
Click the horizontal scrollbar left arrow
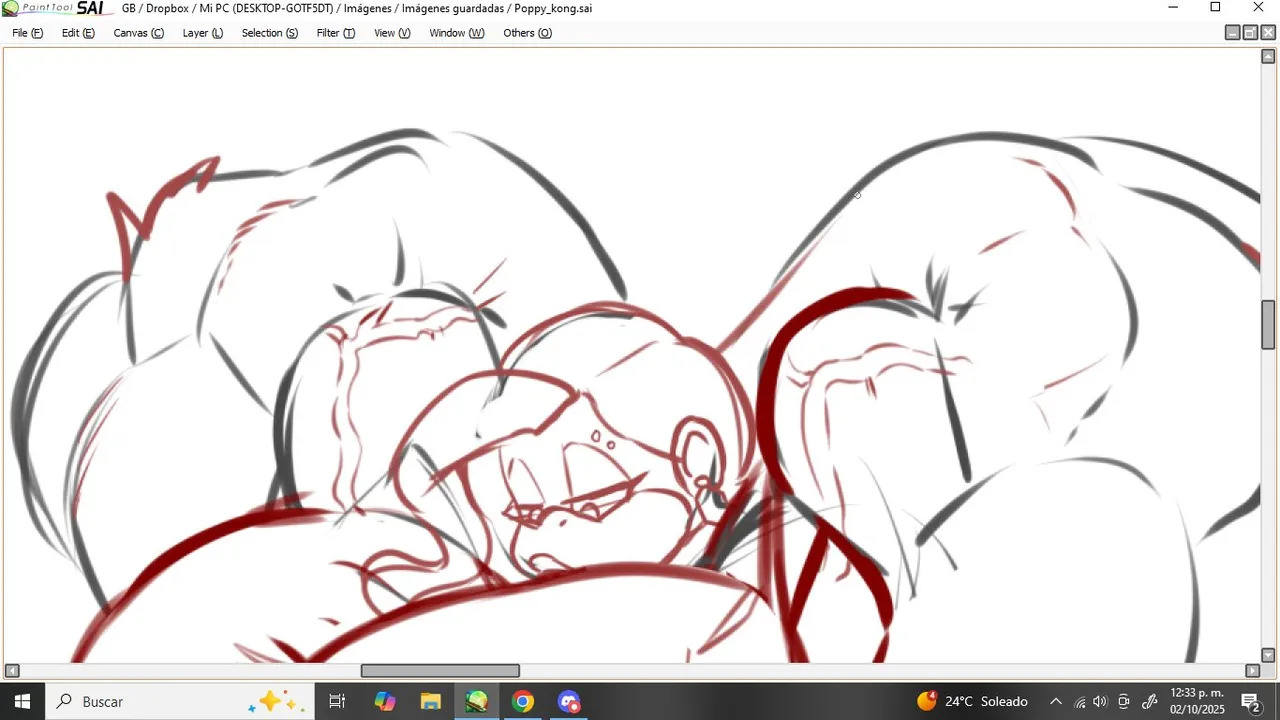pos(12,671)
